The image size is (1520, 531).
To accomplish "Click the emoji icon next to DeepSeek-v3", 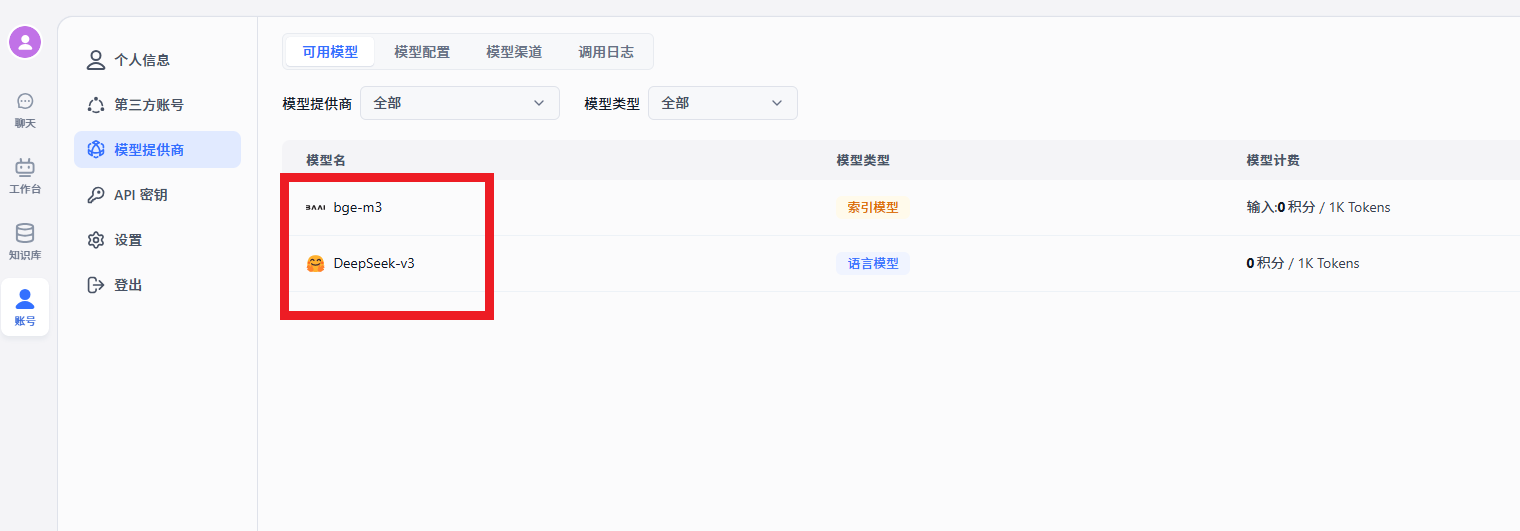I will click(315, 264).
